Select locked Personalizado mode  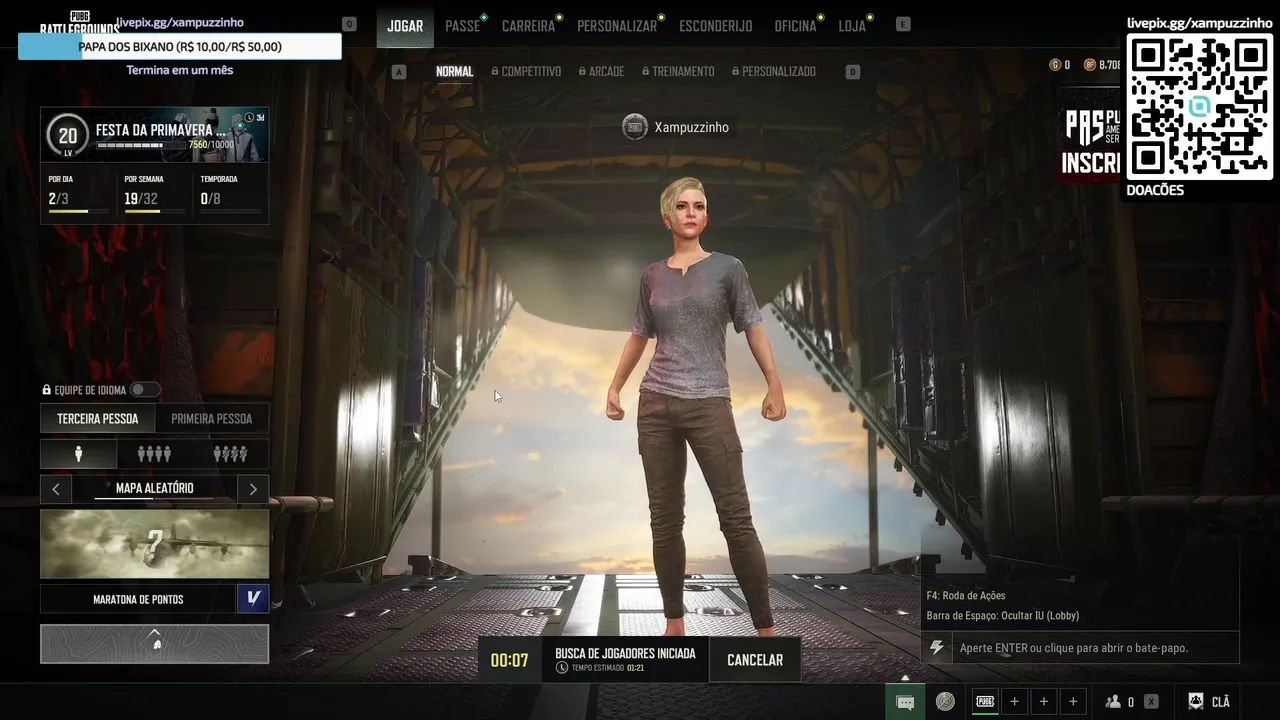coord(774,72)
